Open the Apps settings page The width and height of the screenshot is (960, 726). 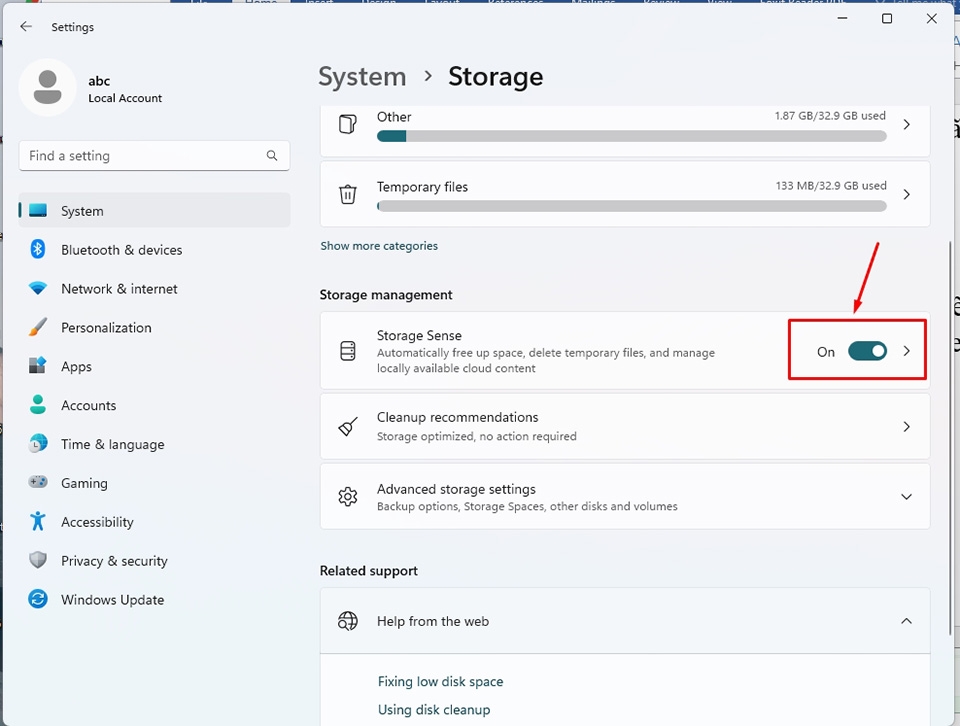[154, 366]
